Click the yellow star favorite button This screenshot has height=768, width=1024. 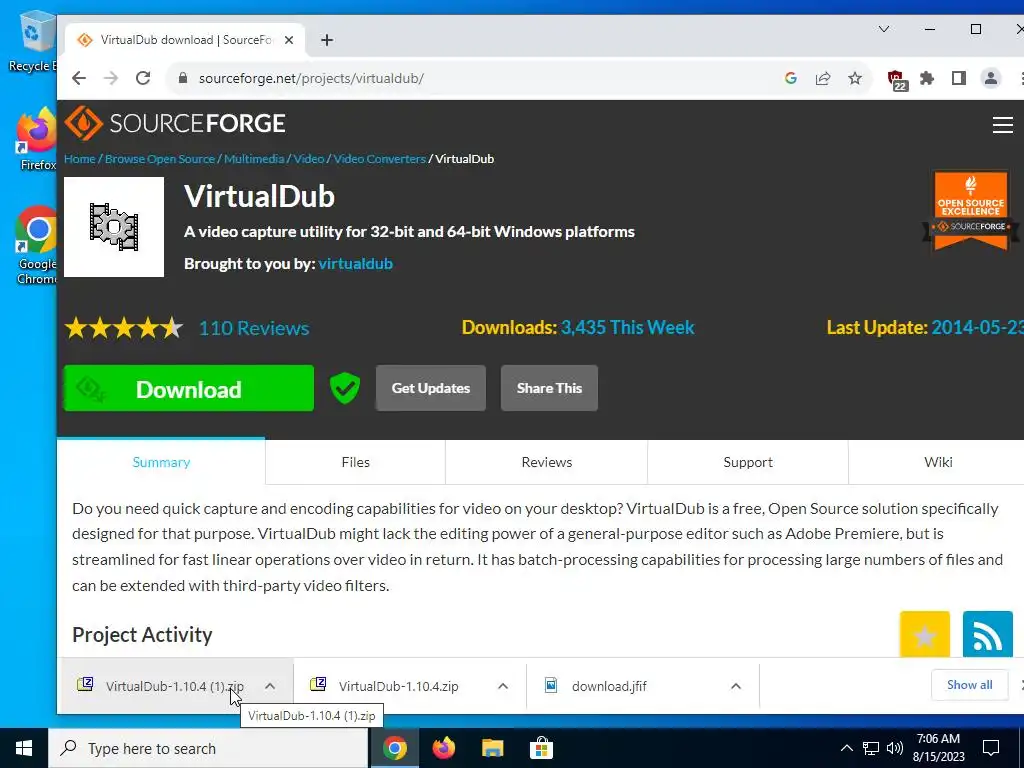pyautogui.click(x=925, y=634)
